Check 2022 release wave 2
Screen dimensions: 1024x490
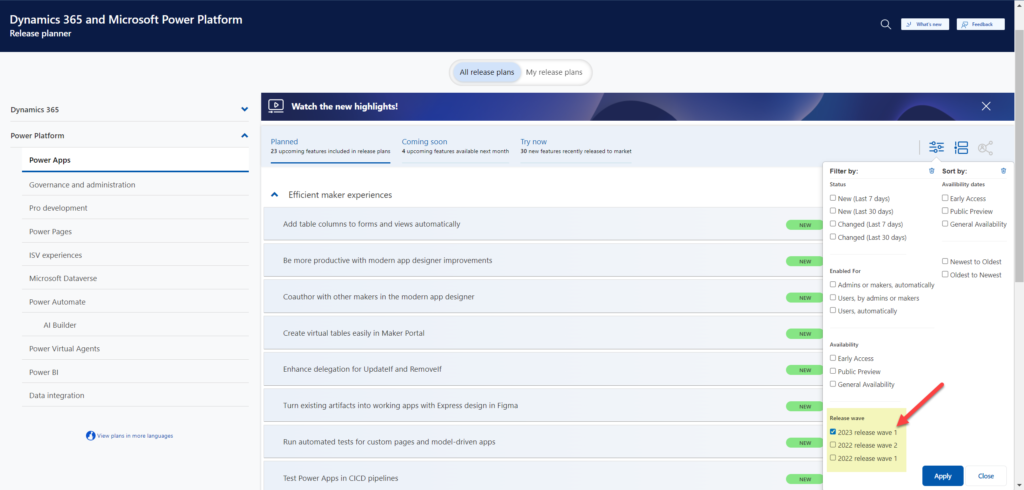coord(833,445)
